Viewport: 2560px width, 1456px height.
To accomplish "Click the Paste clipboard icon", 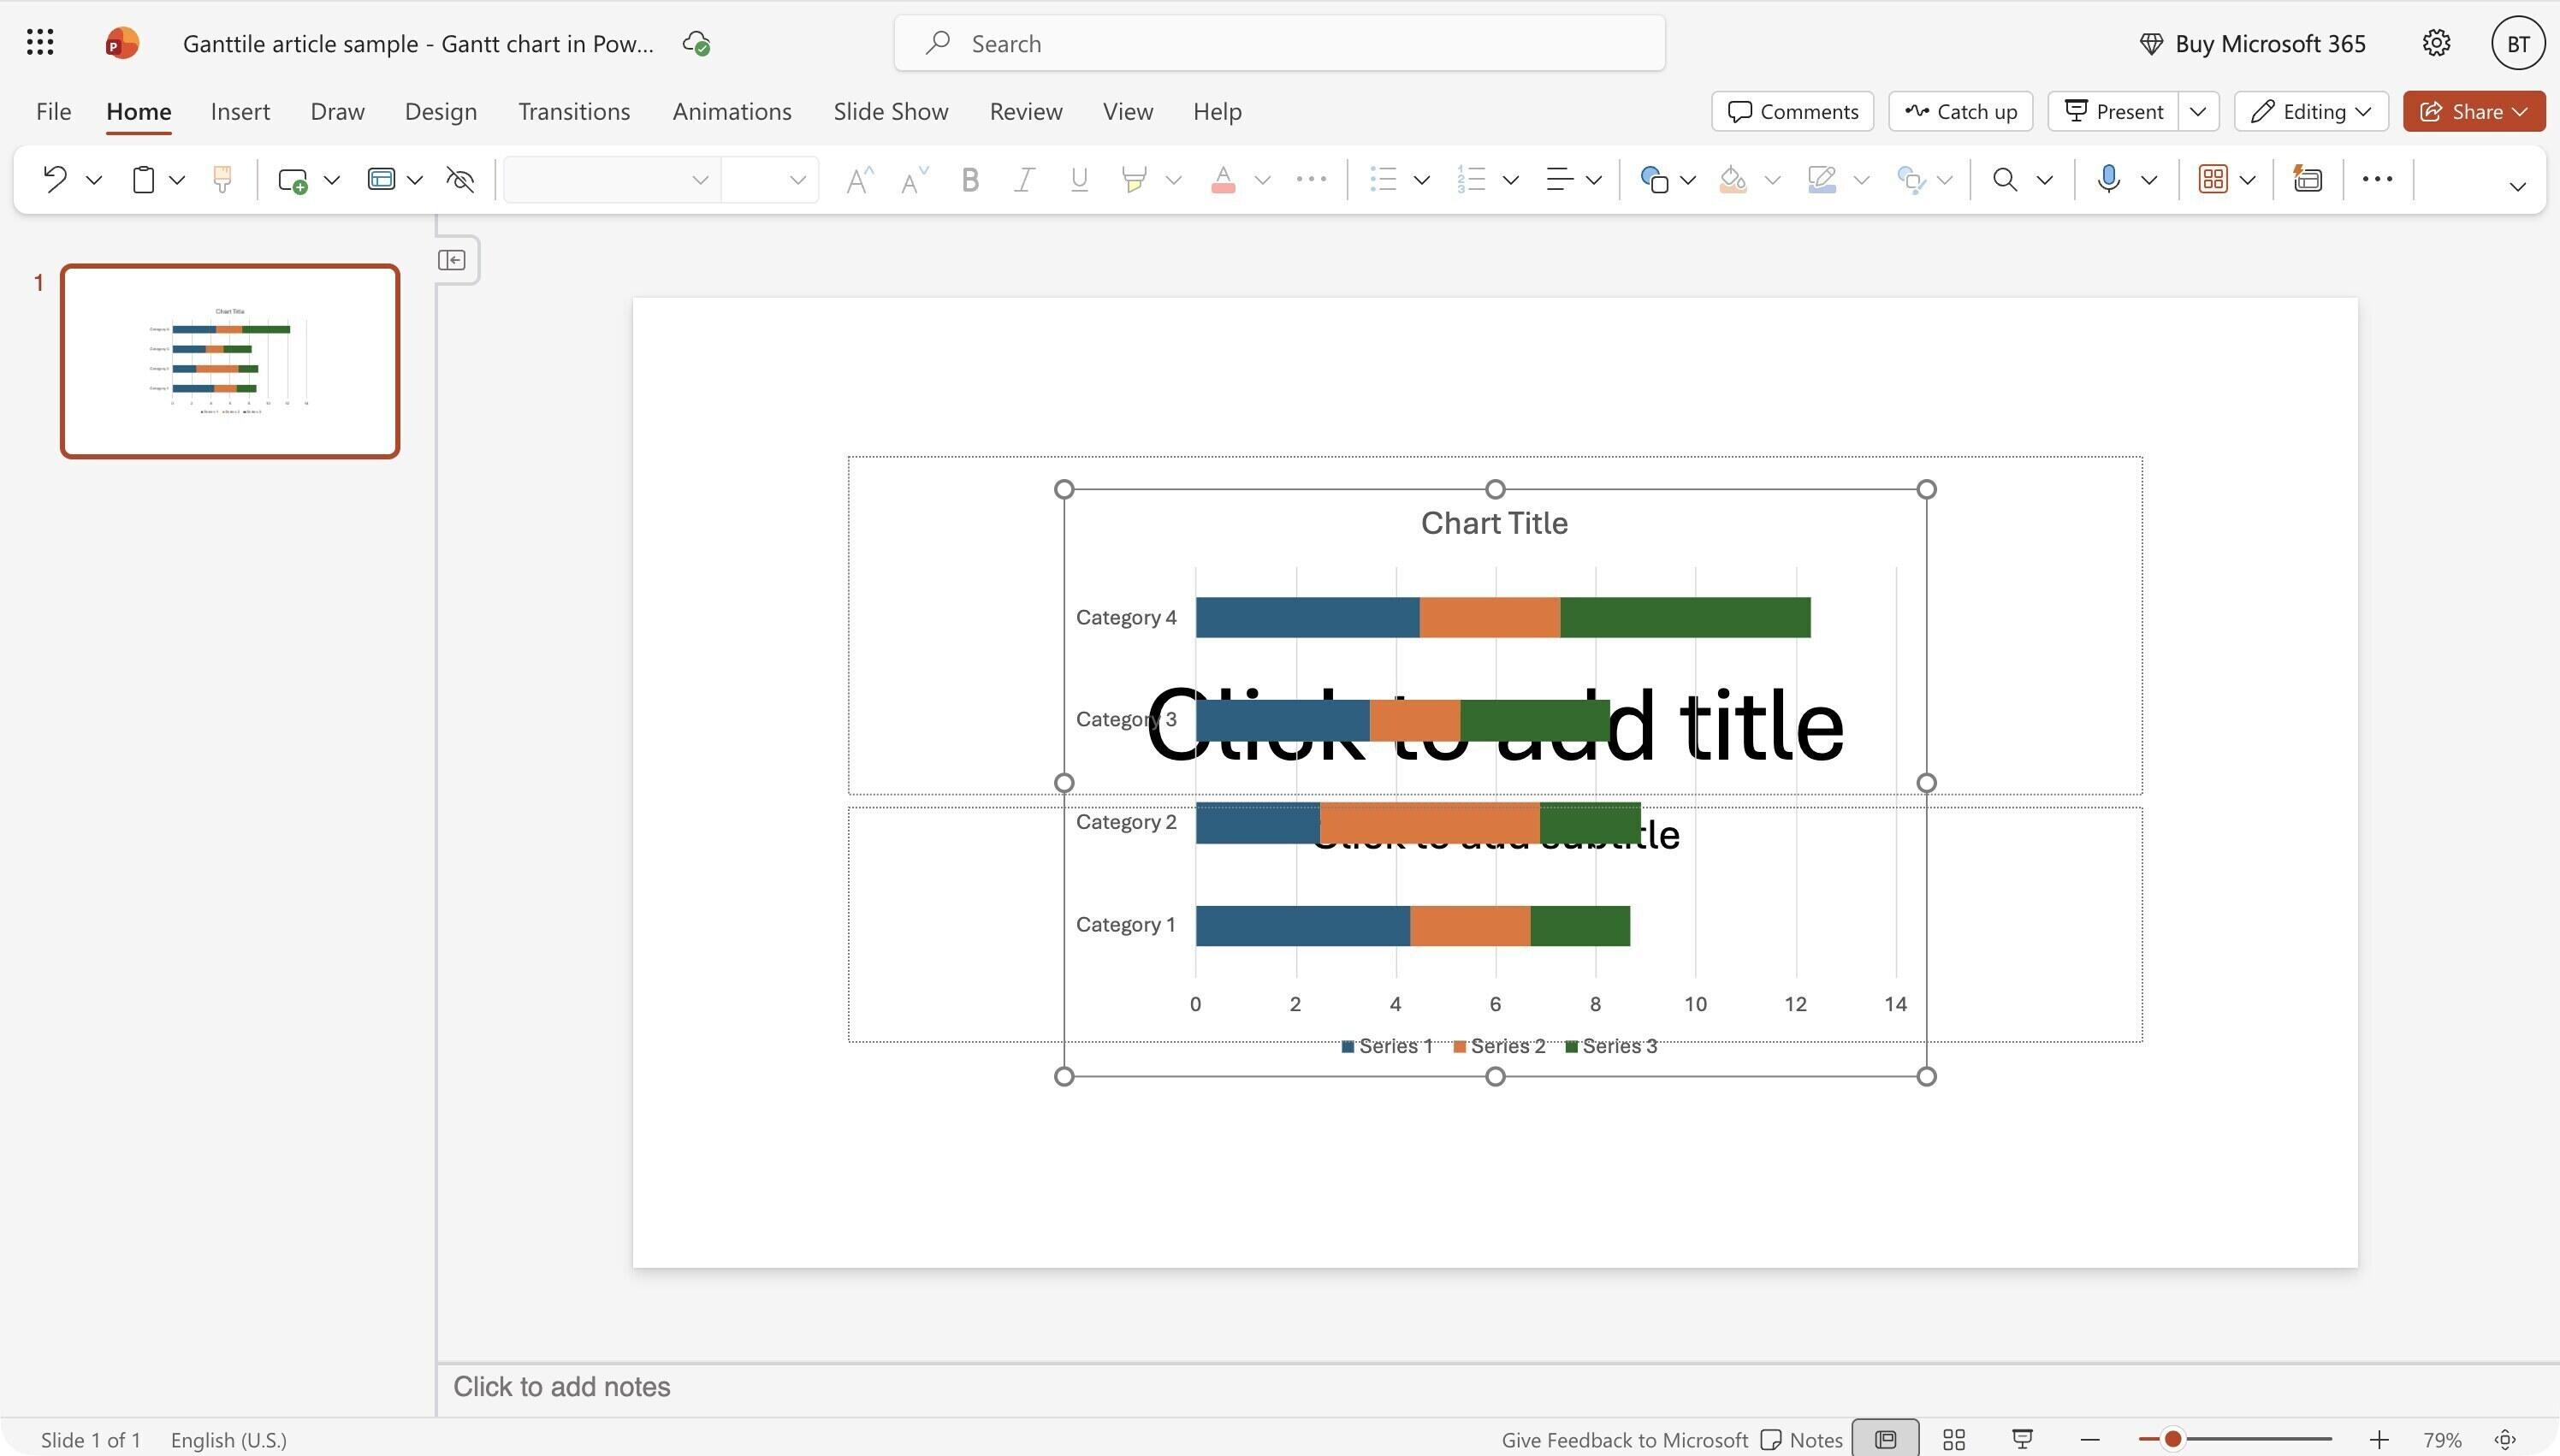I will tap(143, 180).
